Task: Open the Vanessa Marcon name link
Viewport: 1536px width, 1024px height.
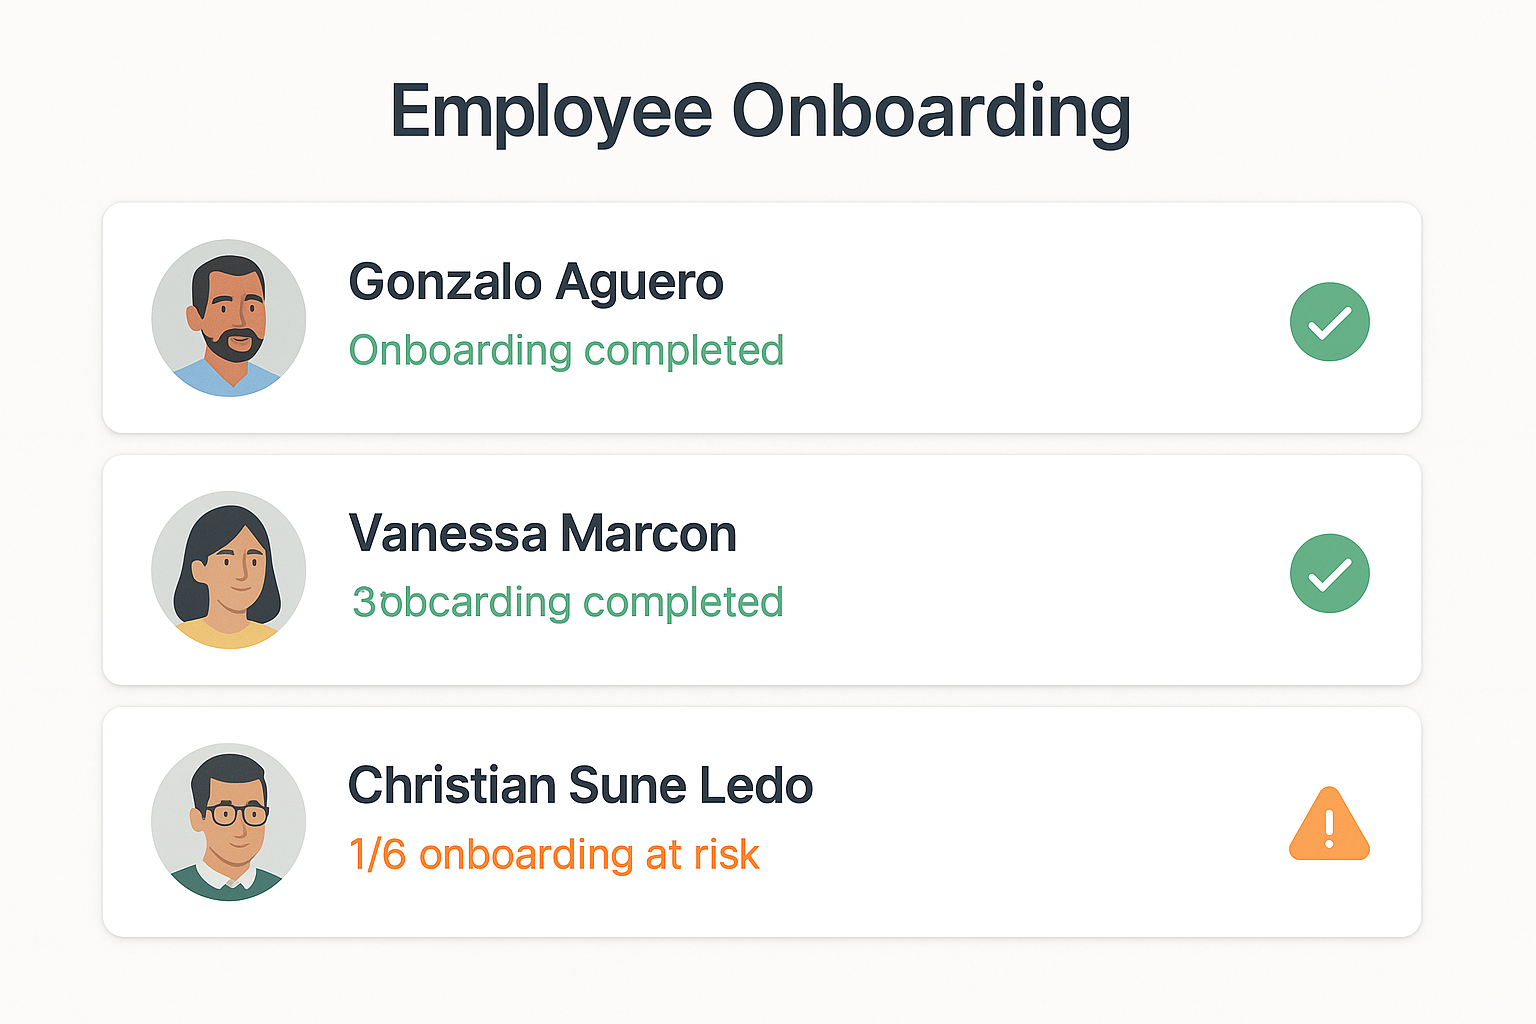Action: [x=543, y=534]
